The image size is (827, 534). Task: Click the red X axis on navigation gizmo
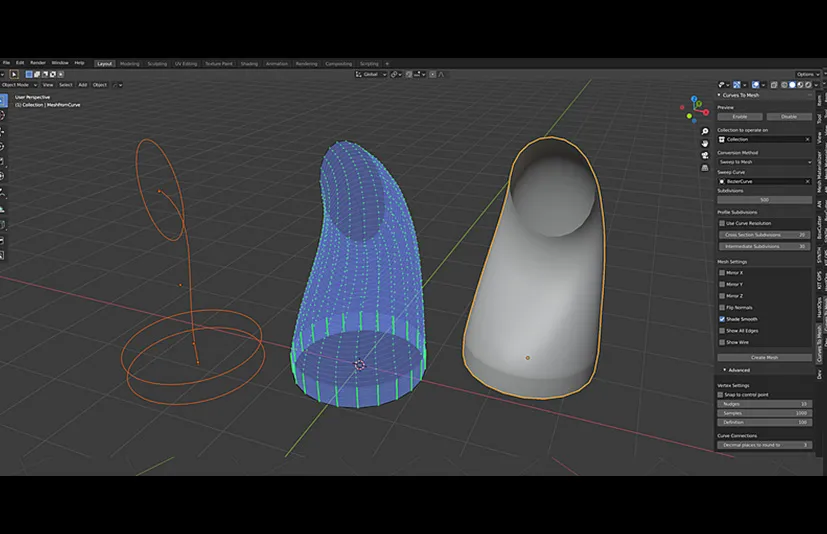point(706,112)
